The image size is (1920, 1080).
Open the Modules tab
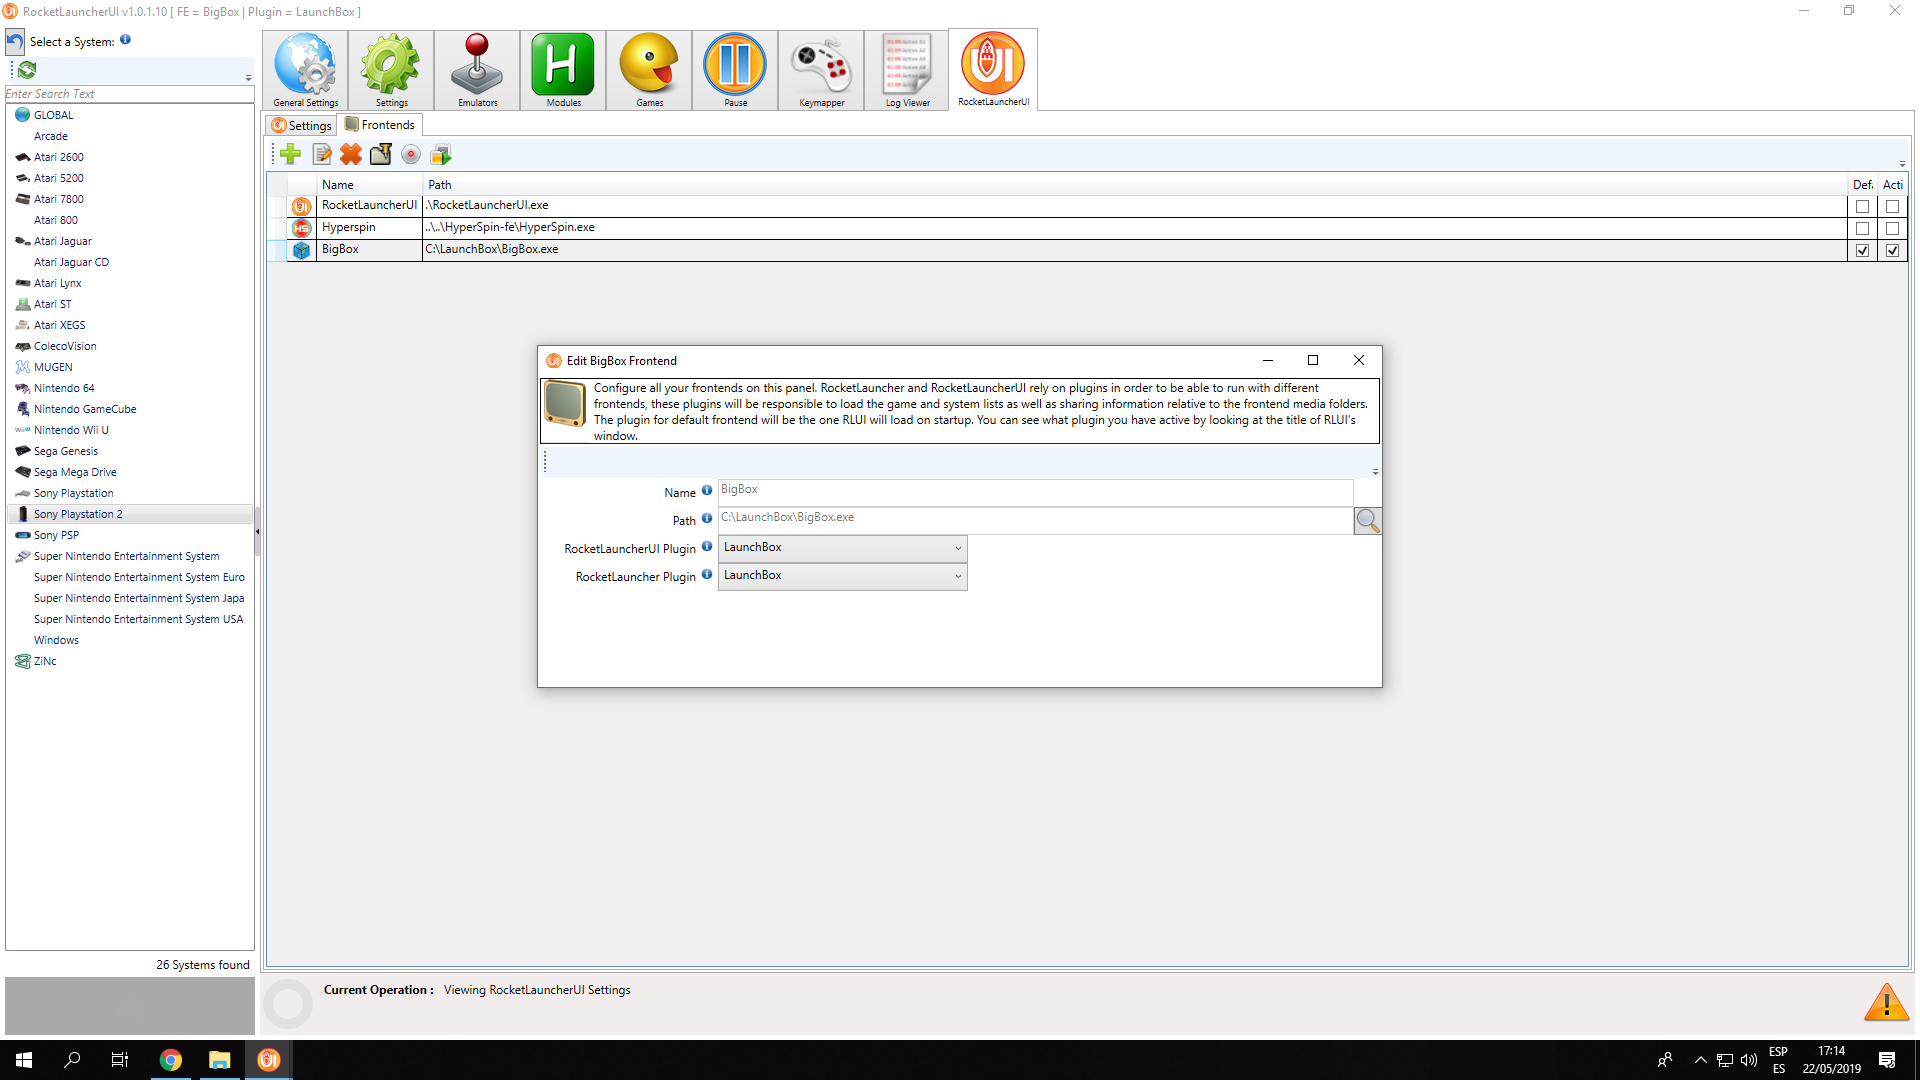pyautogui.click(x=563, y=70)
